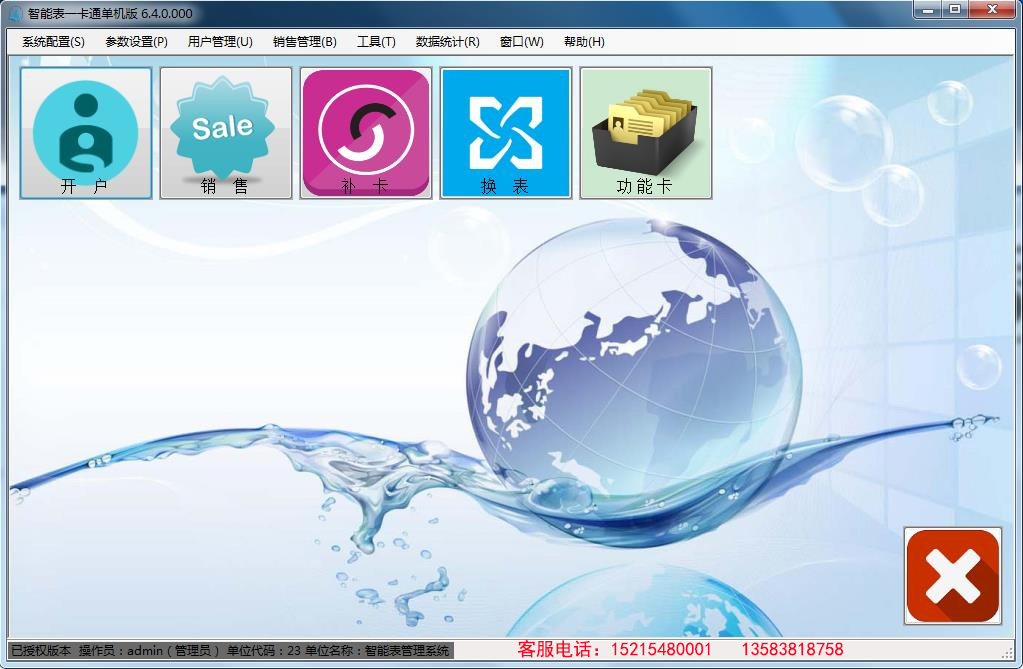Click the Sale 销售 badge icon
The width and height of the screenshot is (1023, 669).
(x=226, y=133)
